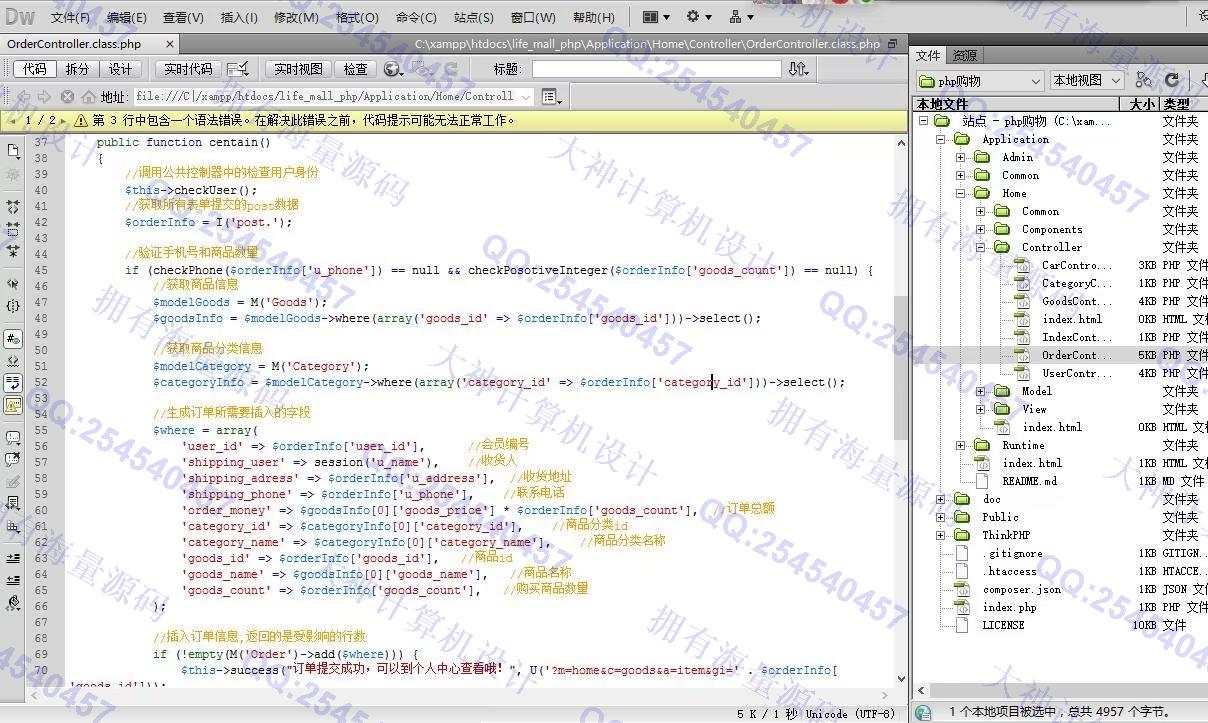
Task: Click the 实时视图 button
Action: 299,69
